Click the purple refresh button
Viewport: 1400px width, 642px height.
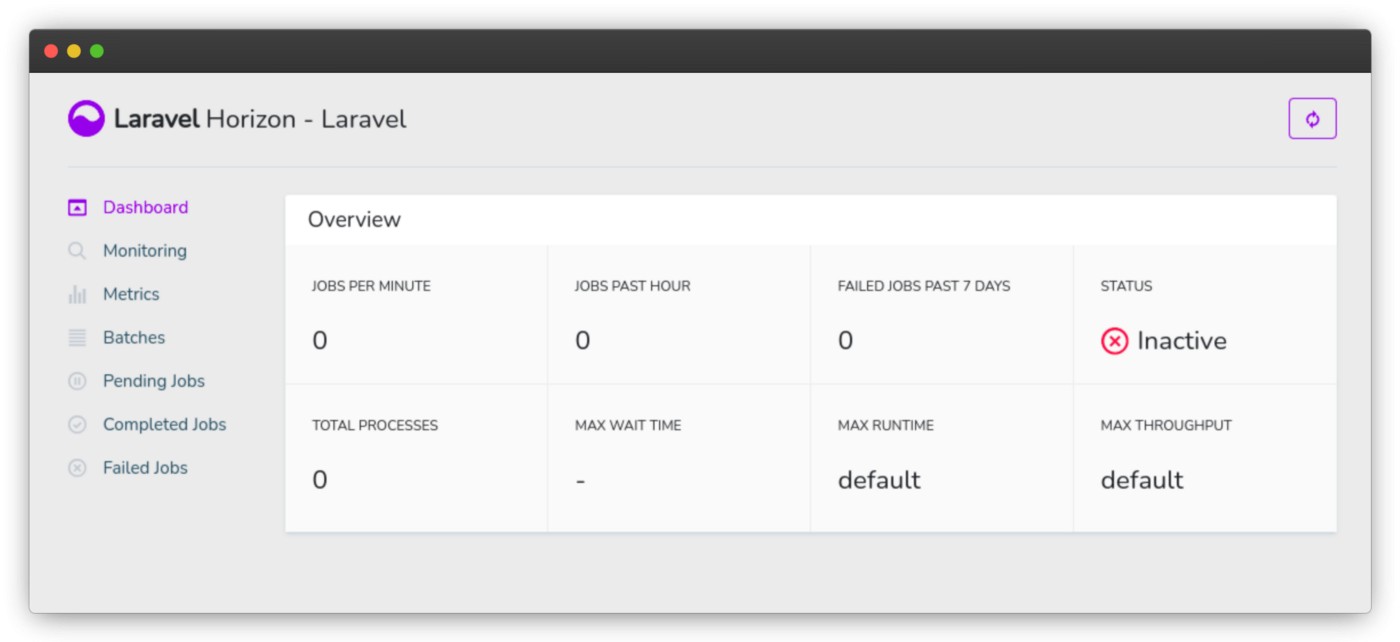[1312, 119]
